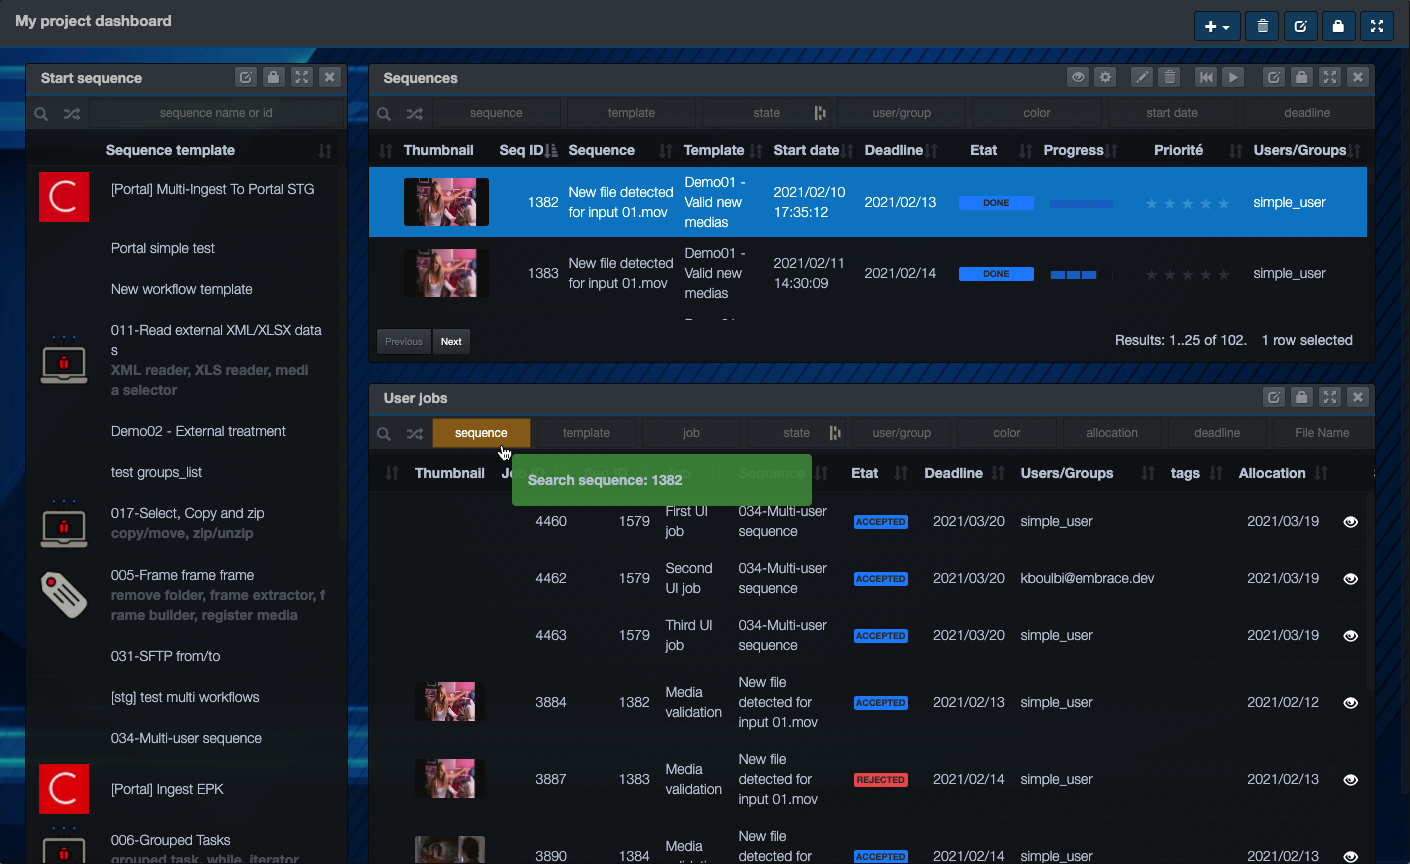Click the 'color' filter in Sequences panel

tap(1037, 113)
